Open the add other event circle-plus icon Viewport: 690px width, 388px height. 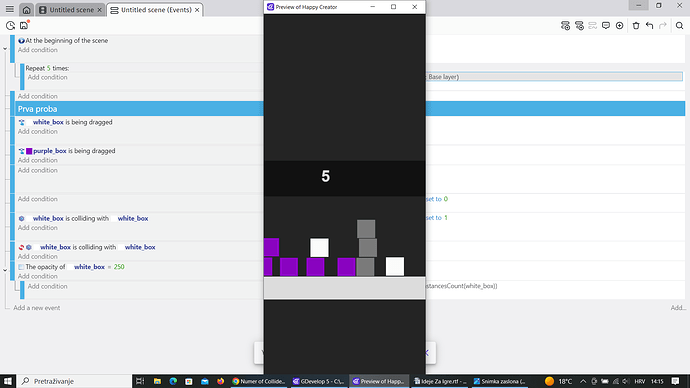(620, 26)
